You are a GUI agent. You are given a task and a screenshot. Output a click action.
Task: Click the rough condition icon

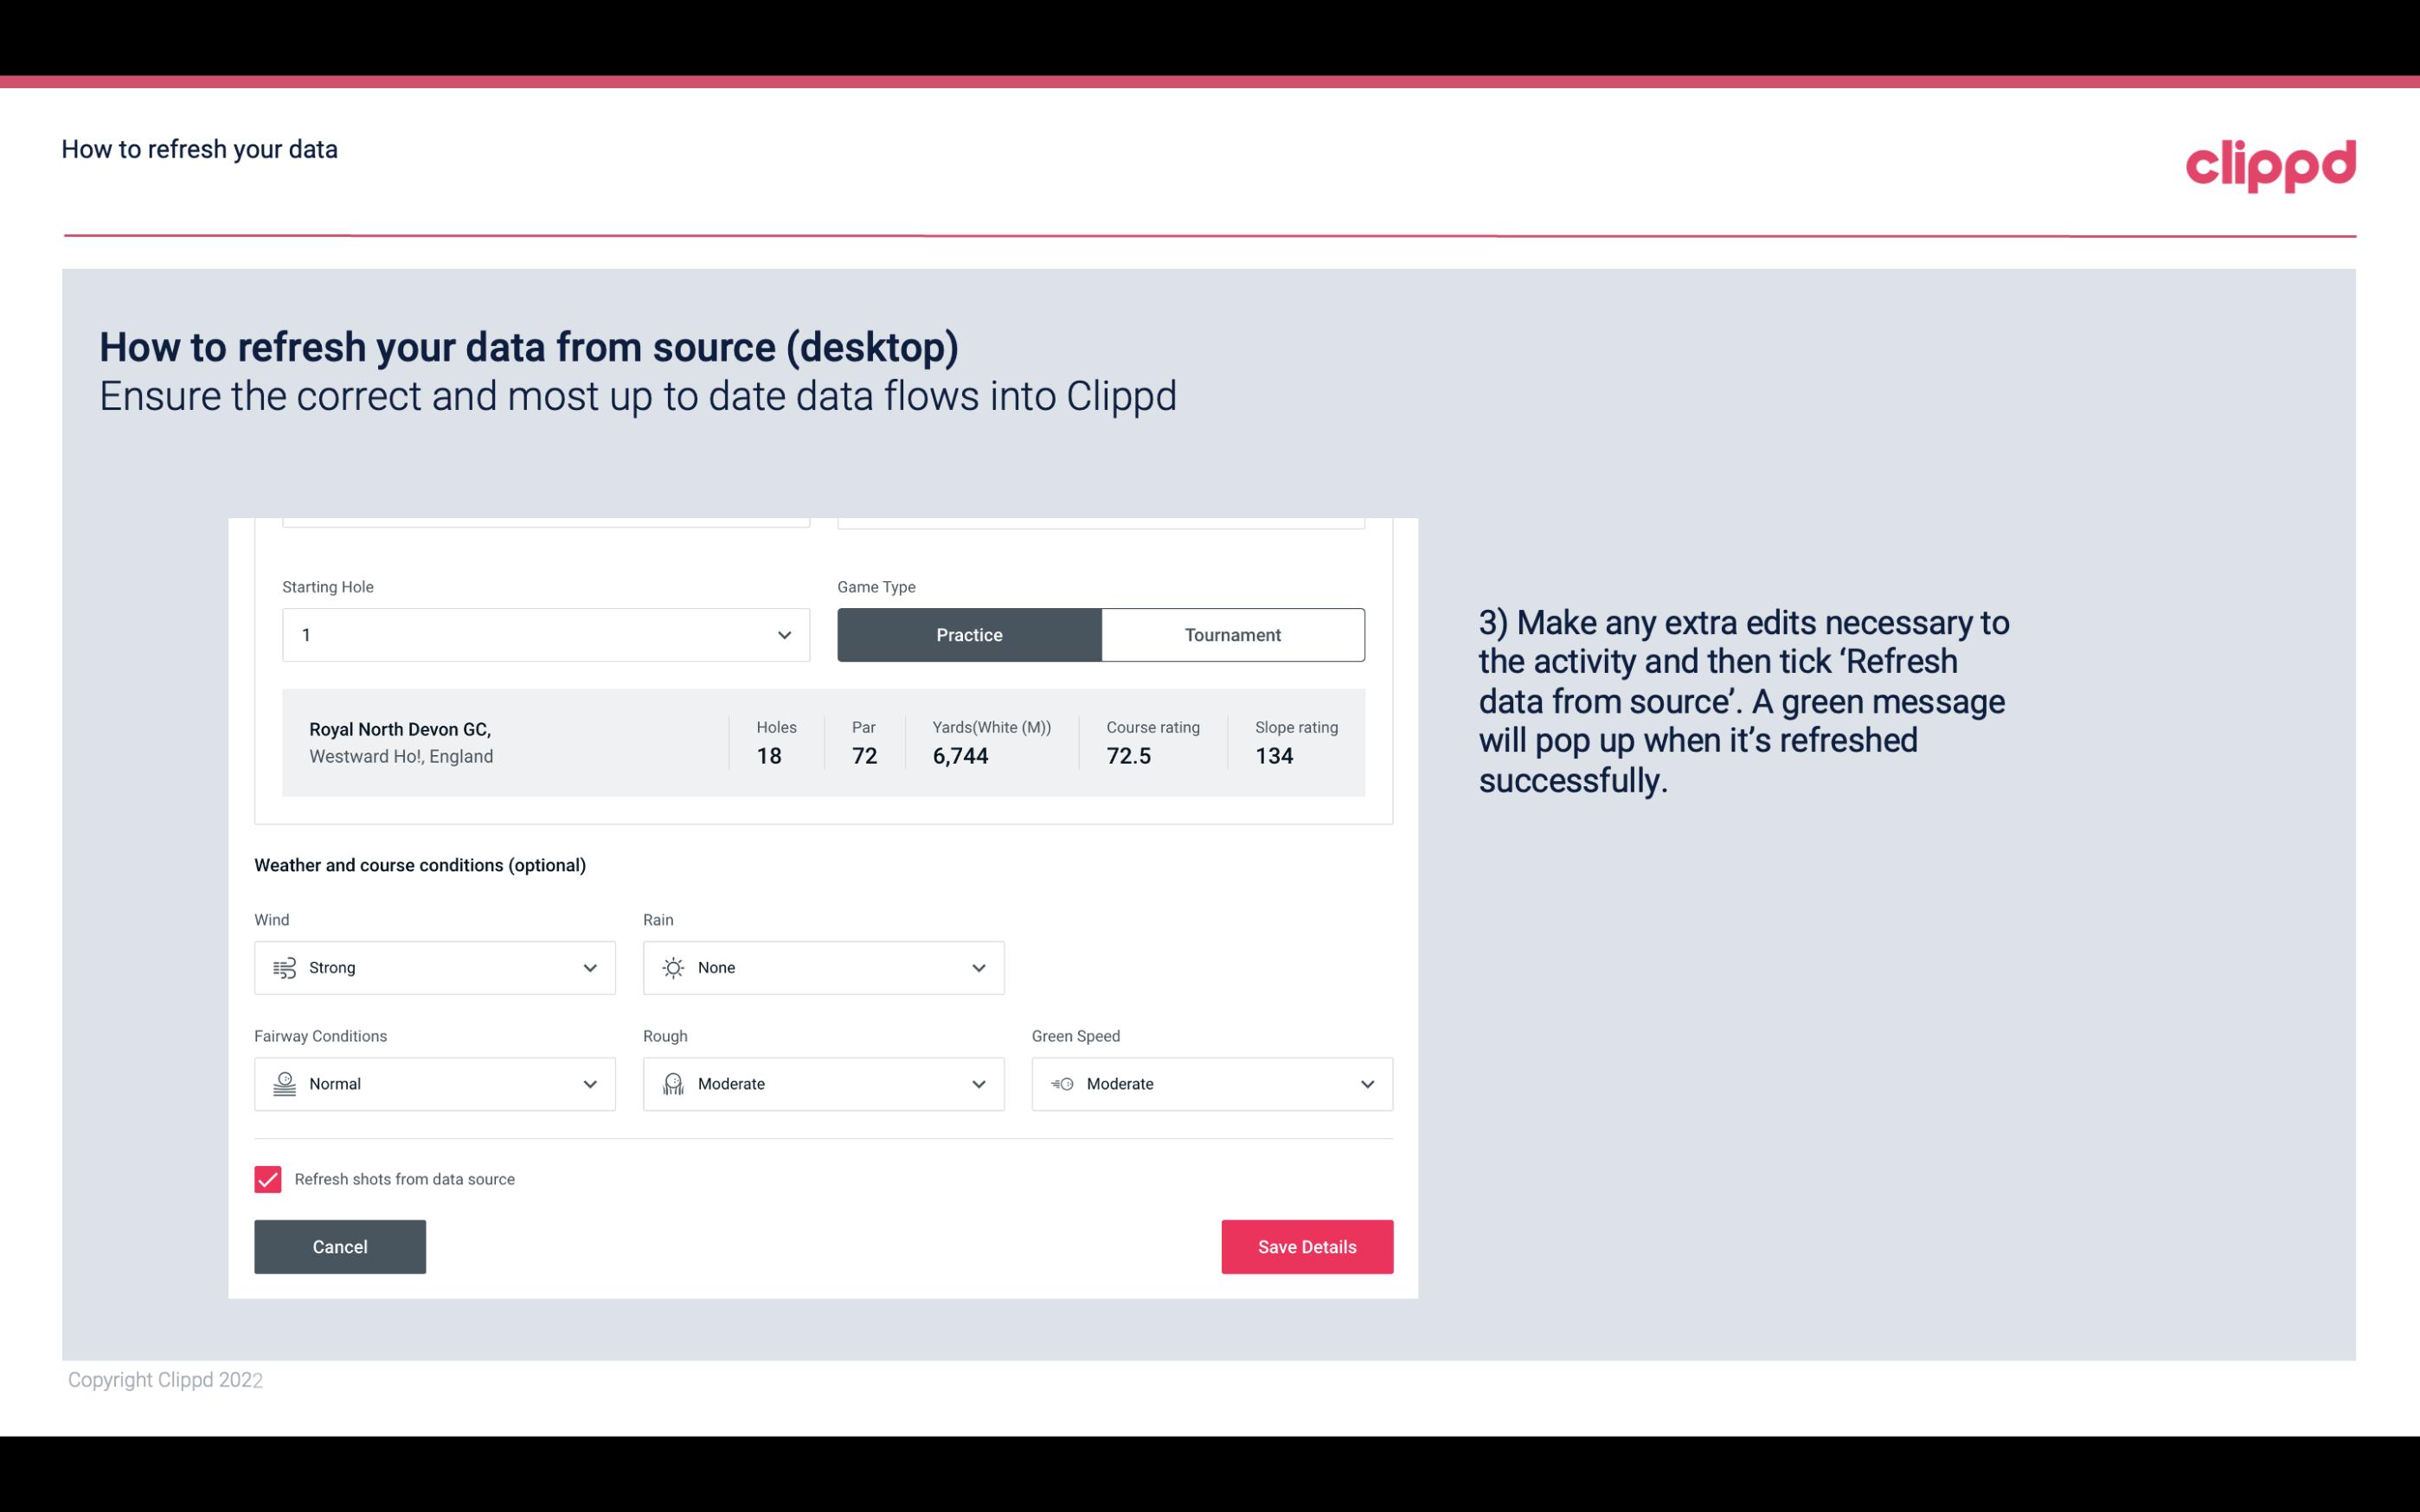point(672,1084)
